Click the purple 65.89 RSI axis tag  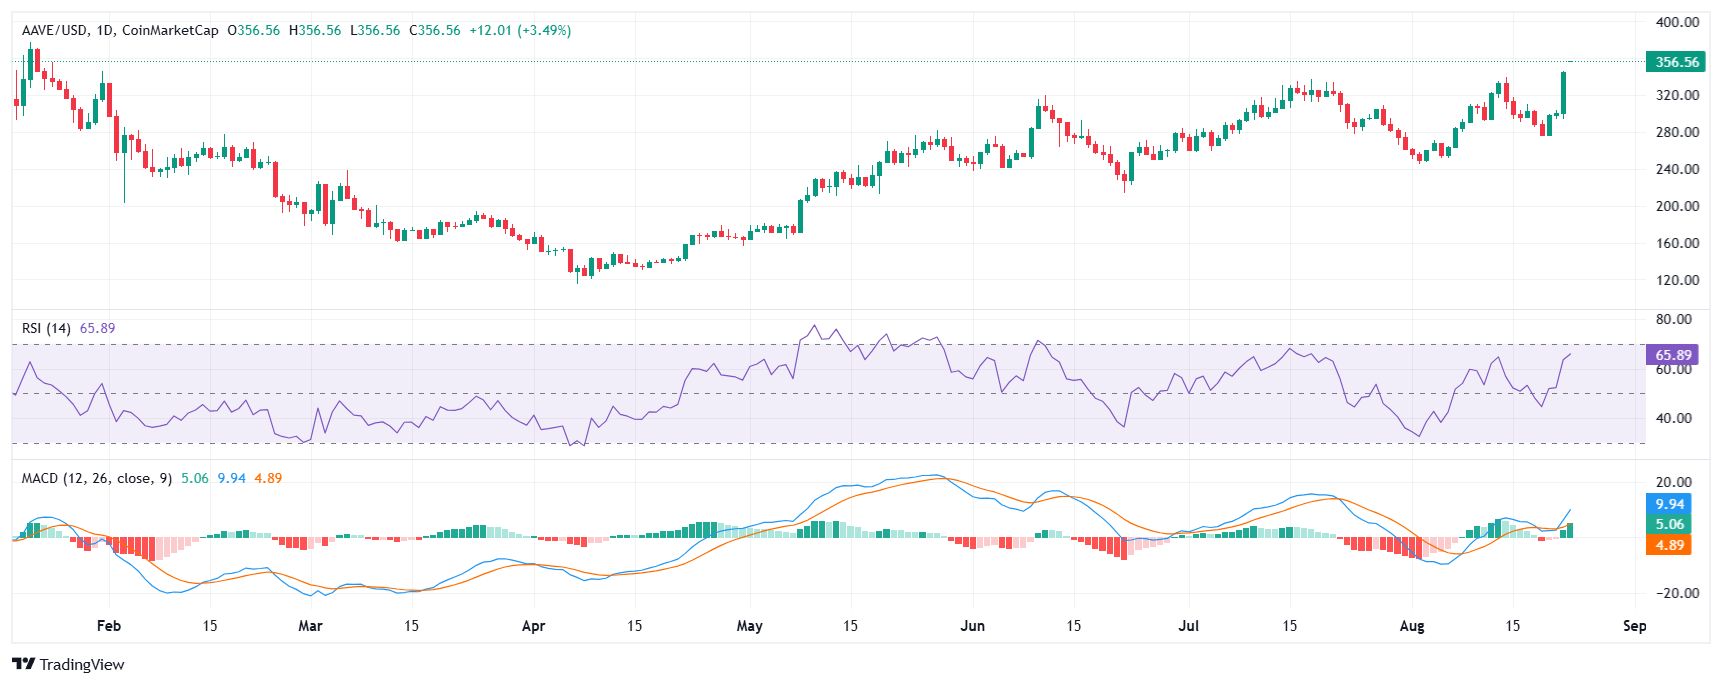click(1672, 355)
